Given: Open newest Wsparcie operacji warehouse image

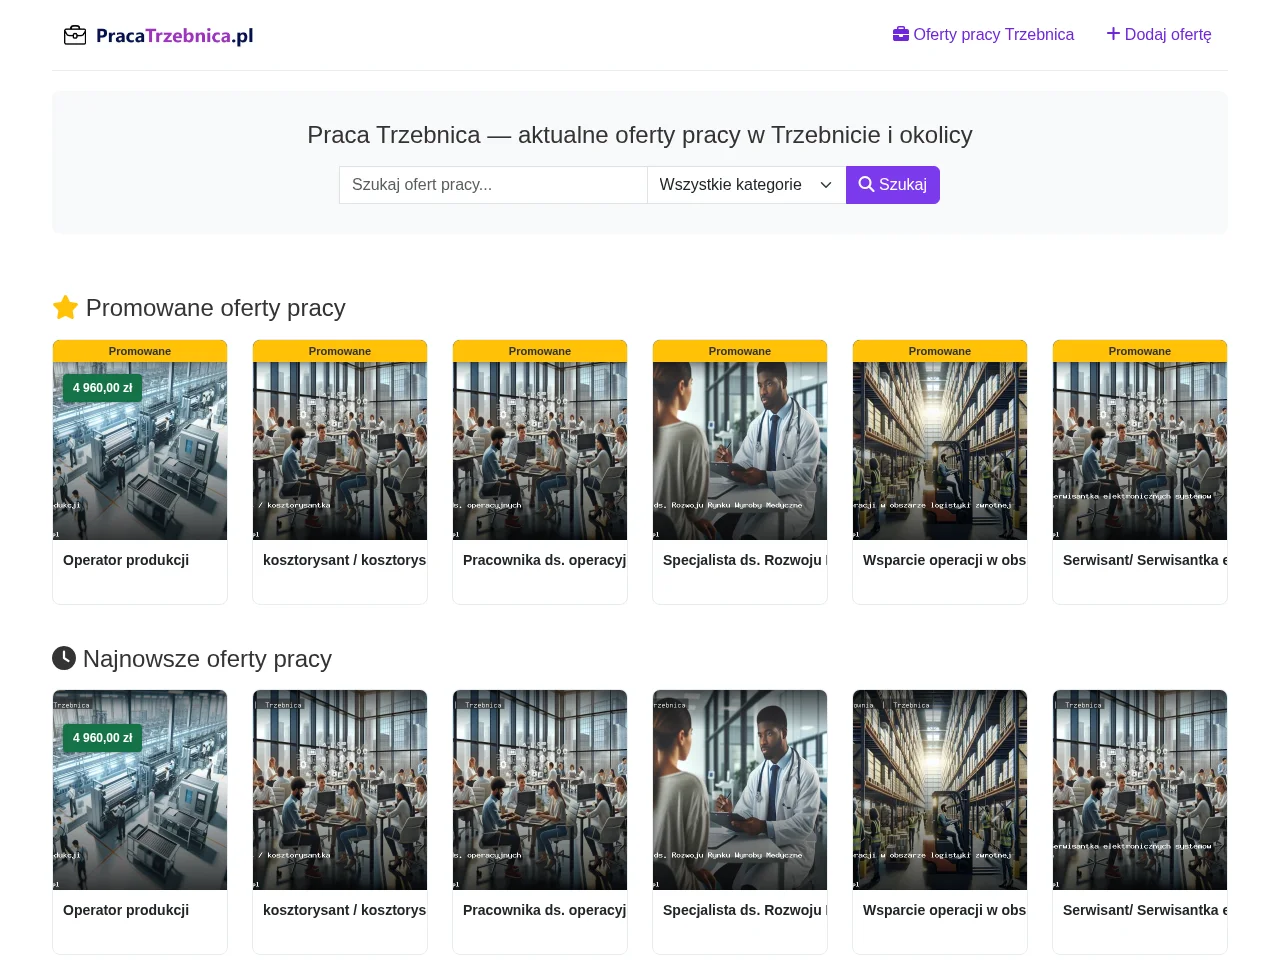Looking at the screenshot, I should (x=940, y=790).
